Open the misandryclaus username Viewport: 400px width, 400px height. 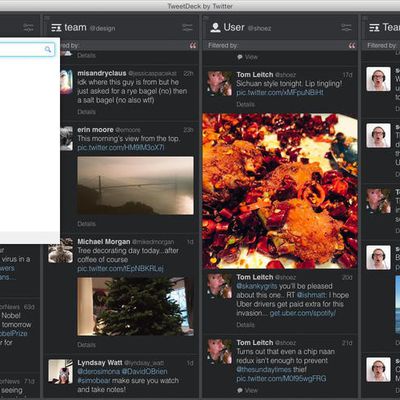point(102,73)
